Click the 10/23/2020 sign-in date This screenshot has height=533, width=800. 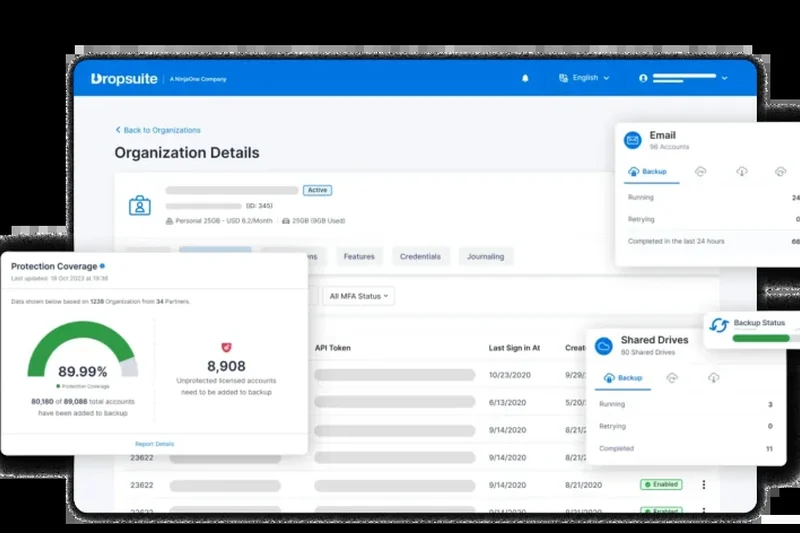510,375
